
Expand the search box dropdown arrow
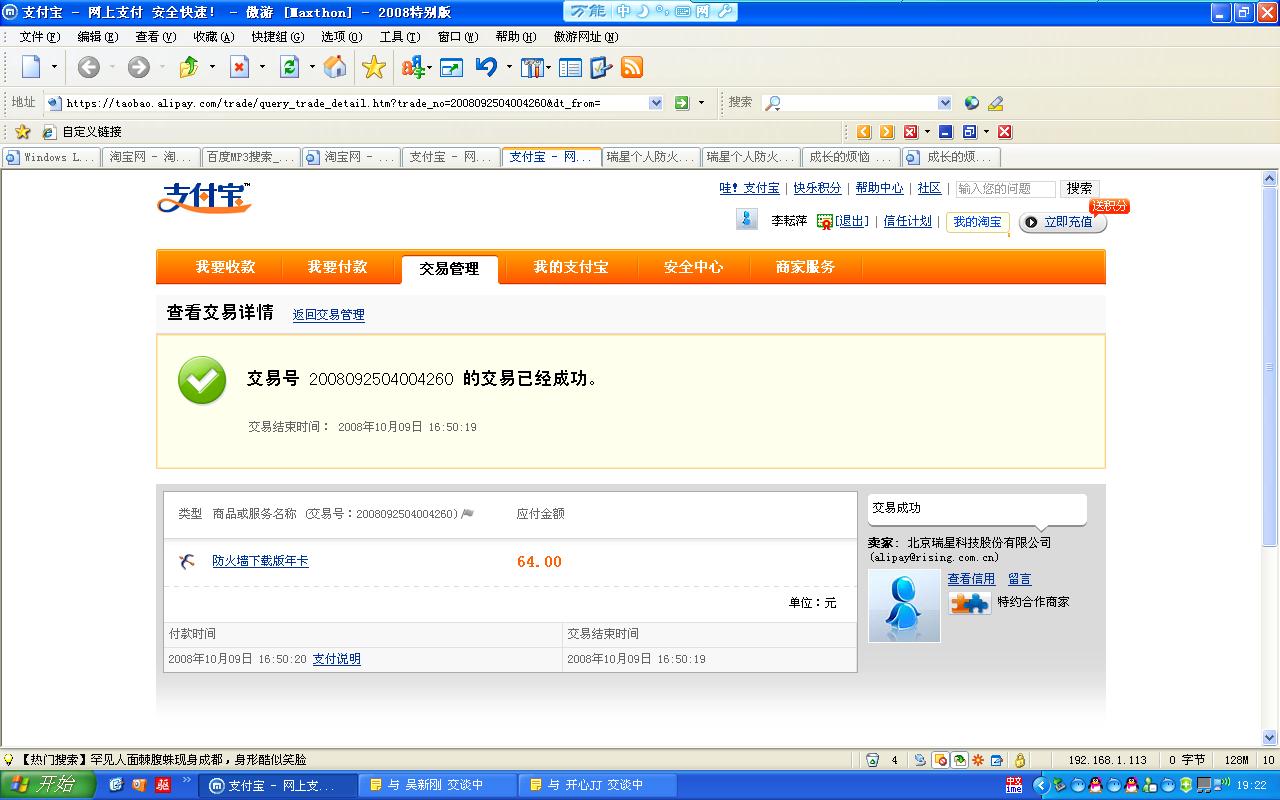pos(945,103)
